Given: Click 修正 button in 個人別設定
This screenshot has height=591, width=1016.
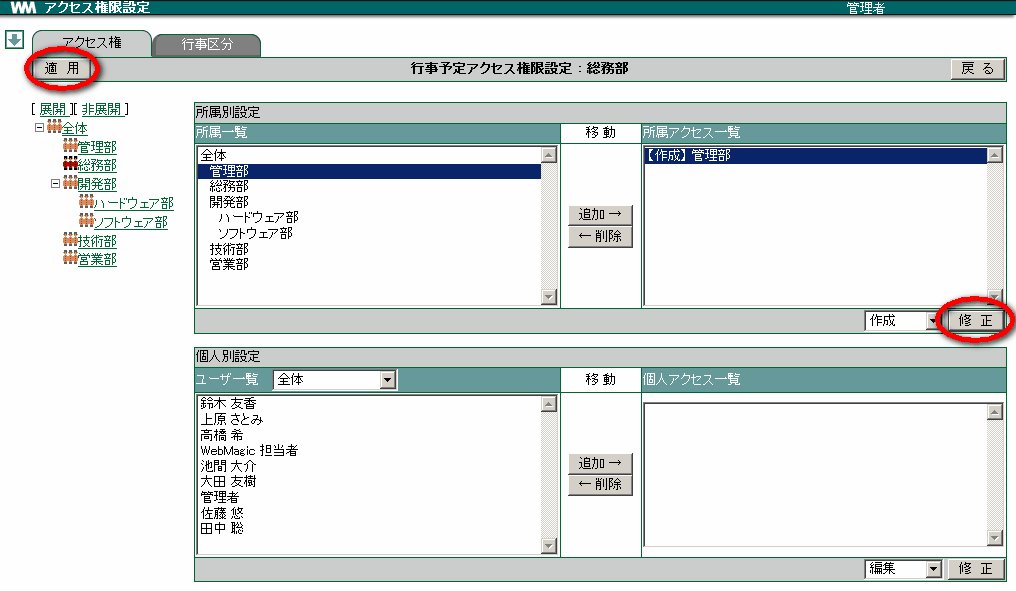Looking at the screenshot, I should pos(976,569).
